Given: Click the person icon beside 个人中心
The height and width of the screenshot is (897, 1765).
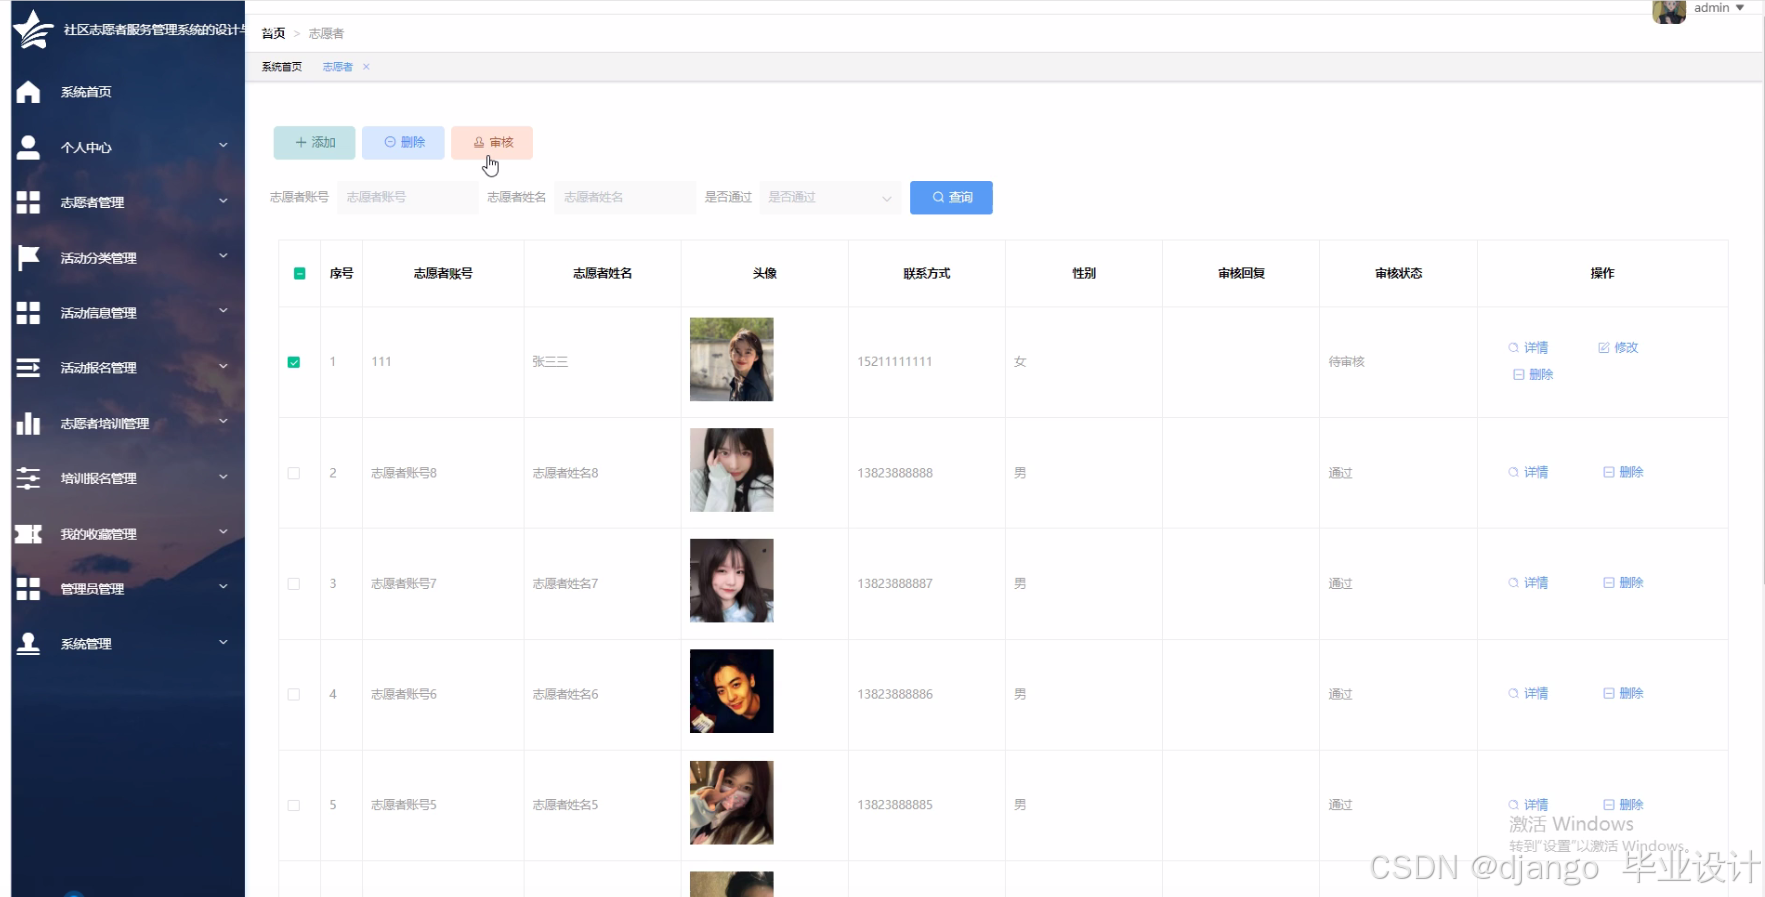Looking at the screenshot, I should 28,147.
